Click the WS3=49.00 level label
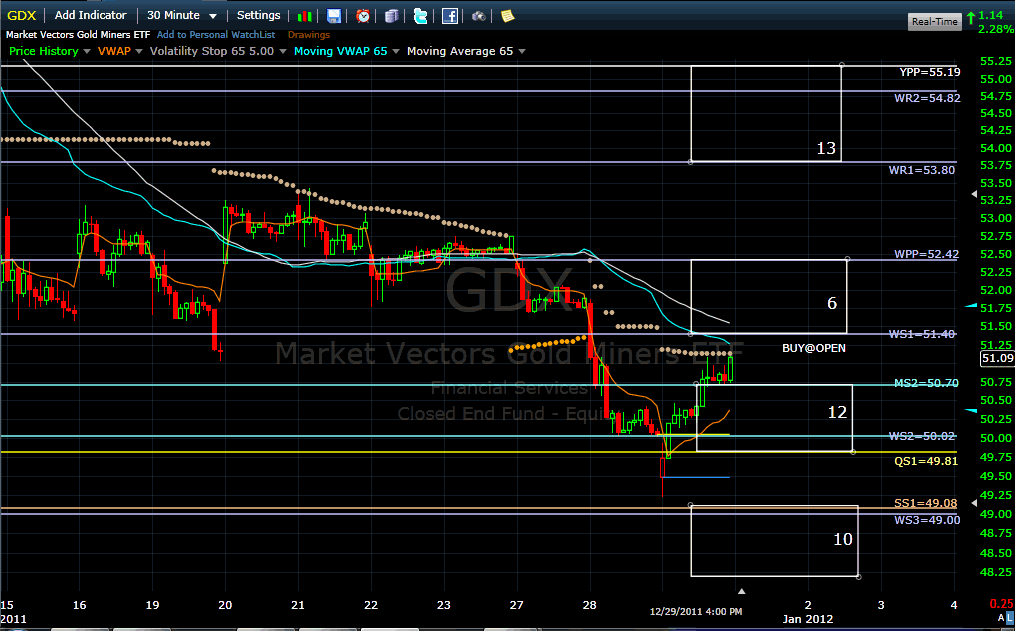 (x=927, y=520)
